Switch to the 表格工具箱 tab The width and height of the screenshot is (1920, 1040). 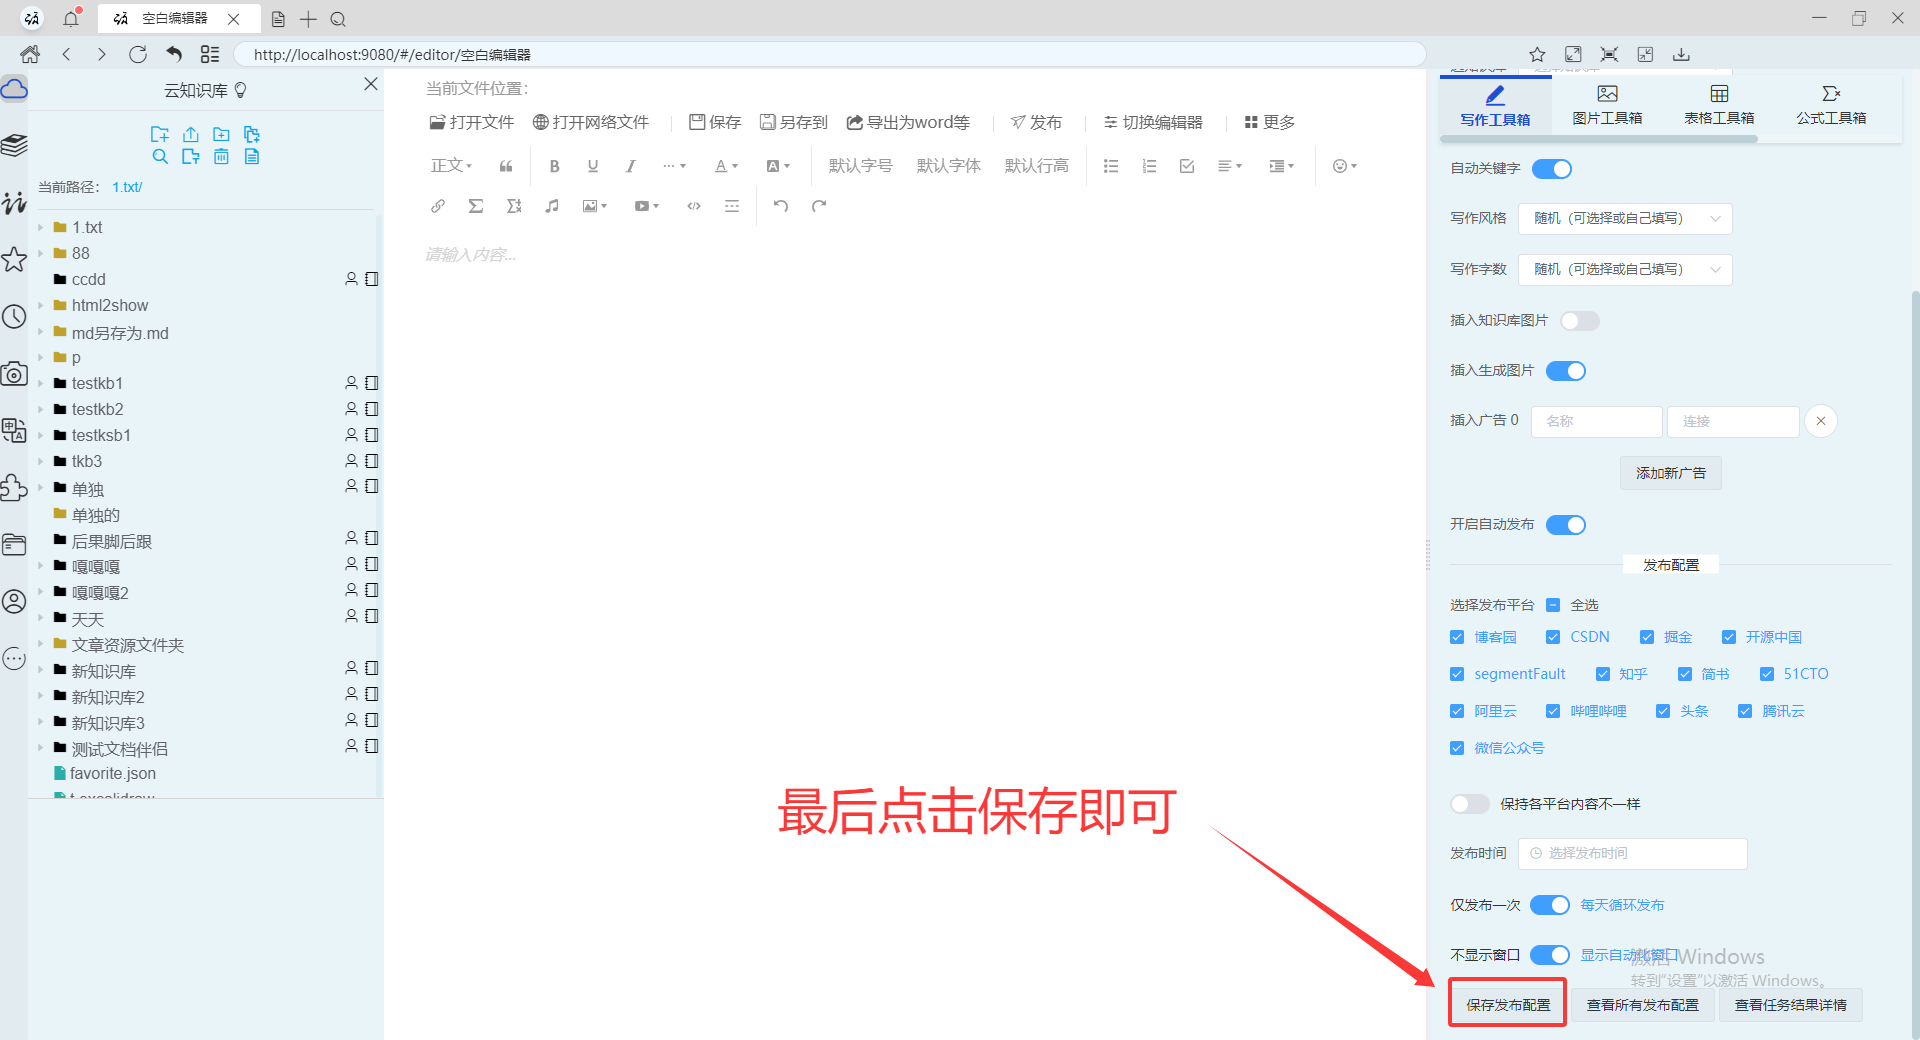pos(1718,103)
